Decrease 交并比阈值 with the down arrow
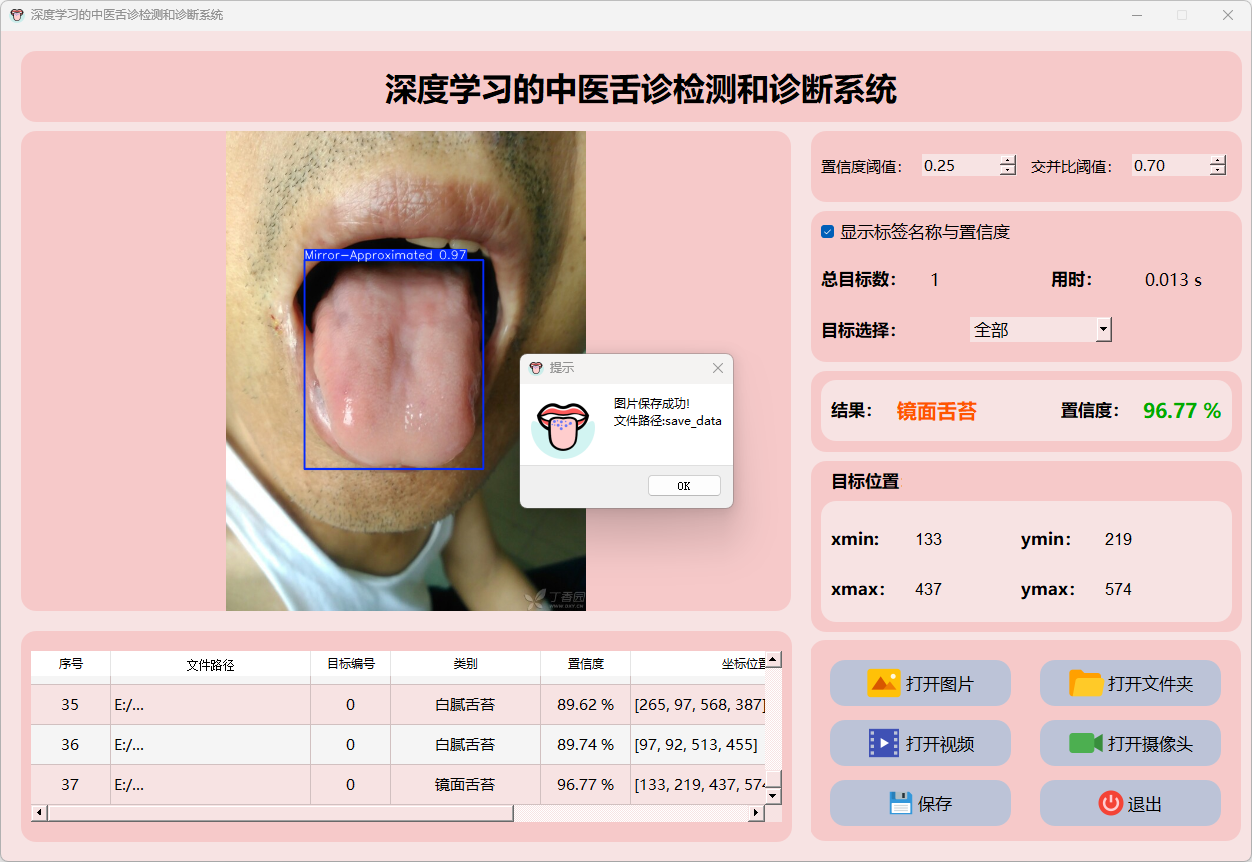The height and width of the screenshot is (862, 1252). 1217,171
